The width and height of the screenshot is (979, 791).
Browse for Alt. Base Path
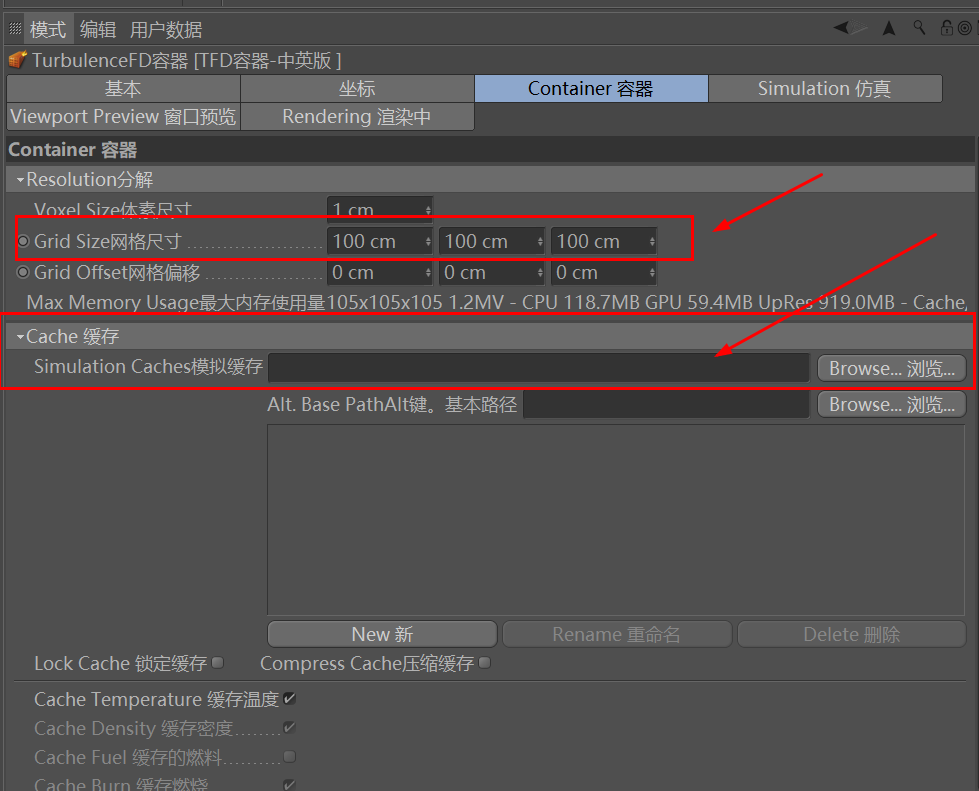click(x=892, y=405)
